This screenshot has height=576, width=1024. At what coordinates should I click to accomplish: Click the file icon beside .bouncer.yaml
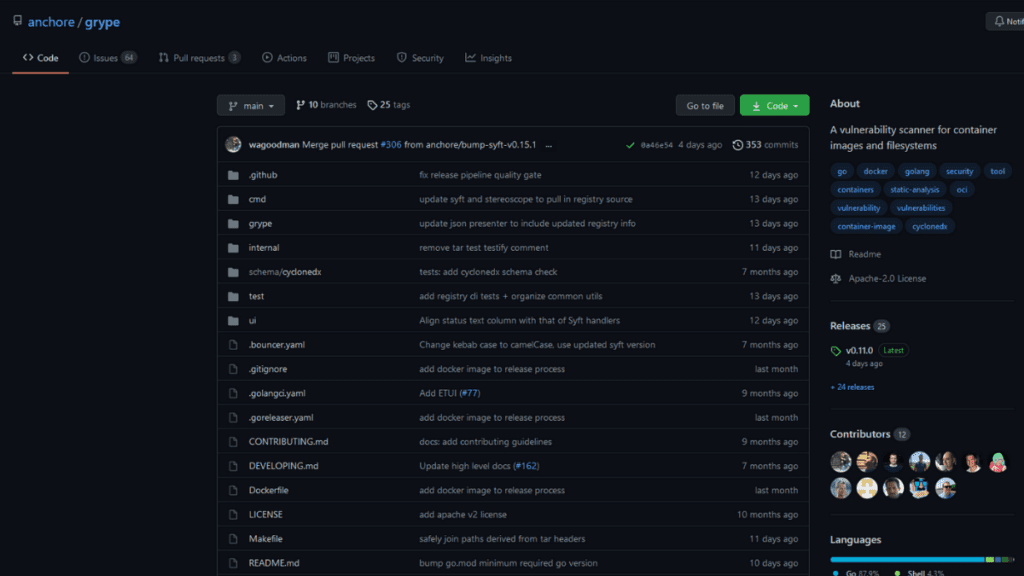pos(233,345)
